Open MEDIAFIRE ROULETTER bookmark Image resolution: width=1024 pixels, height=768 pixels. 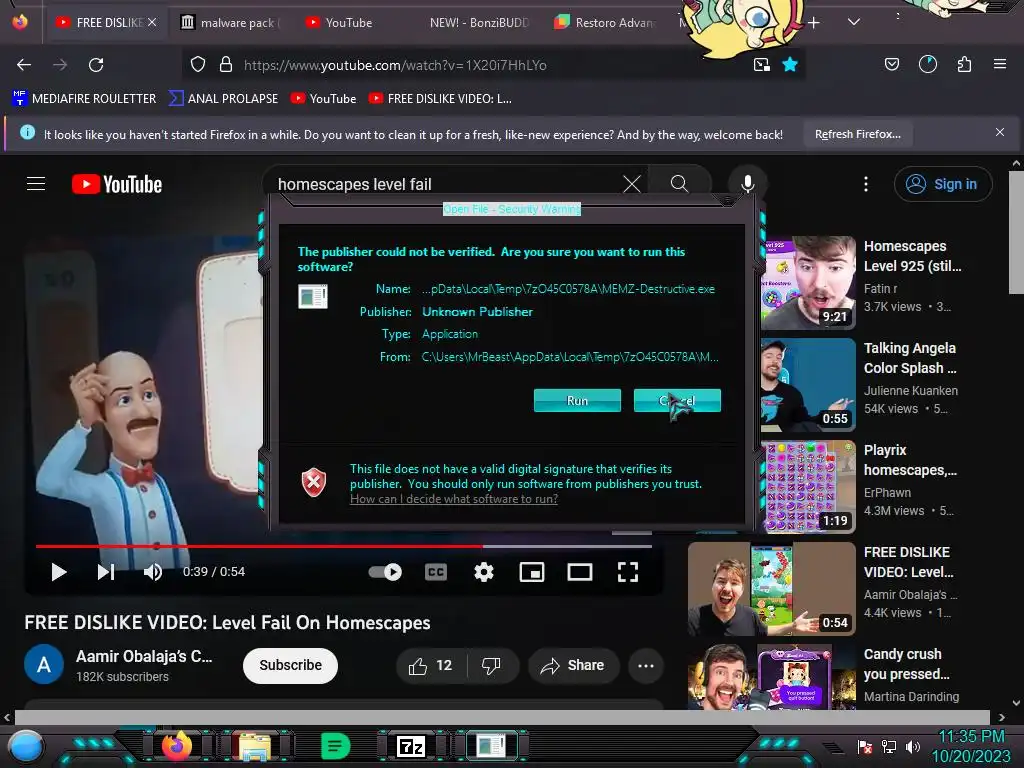pyautogui.click(x=84, y=99)
